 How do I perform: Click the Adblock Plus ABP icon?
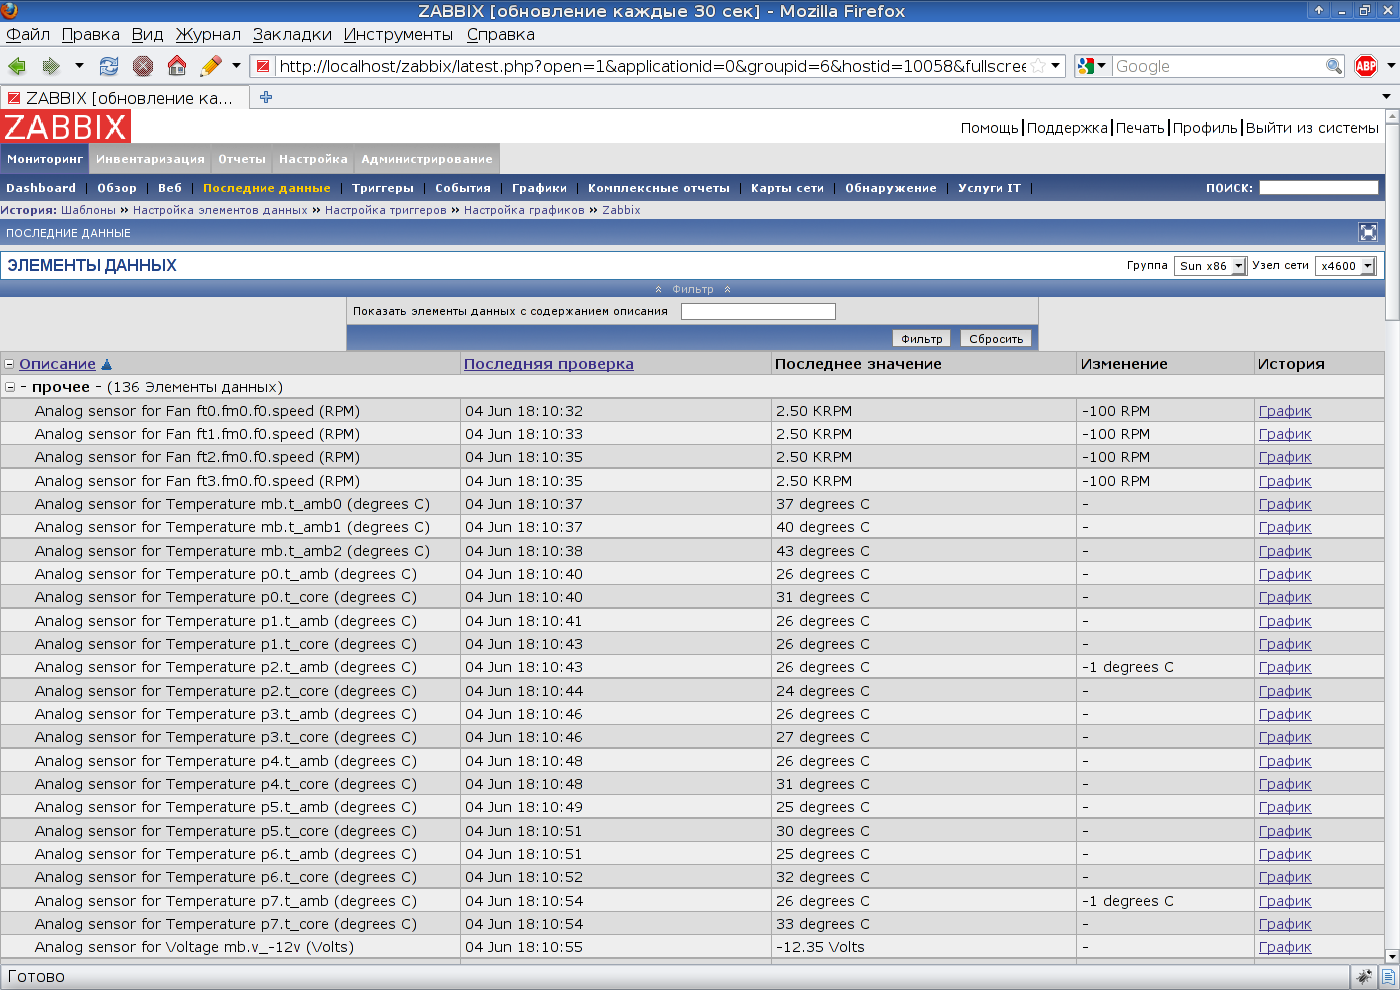[1366, 66]
